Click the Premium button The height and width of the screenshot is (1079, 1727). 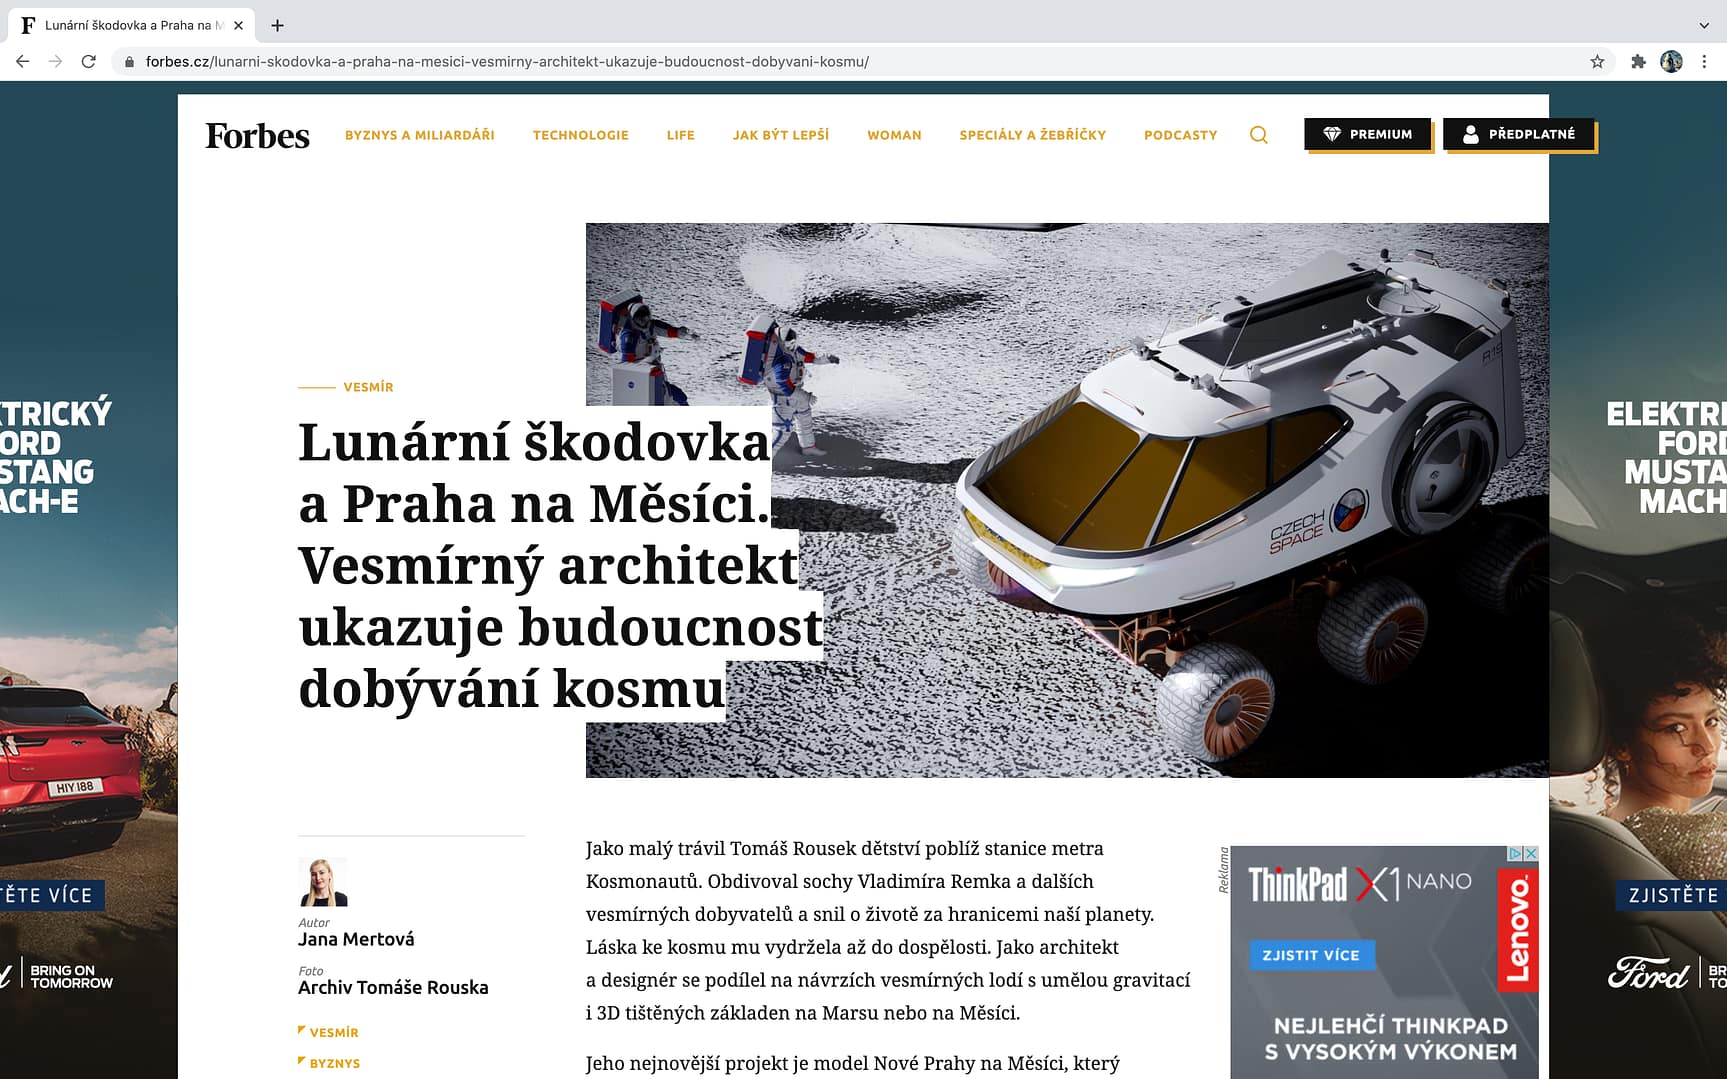[1367, 134]
